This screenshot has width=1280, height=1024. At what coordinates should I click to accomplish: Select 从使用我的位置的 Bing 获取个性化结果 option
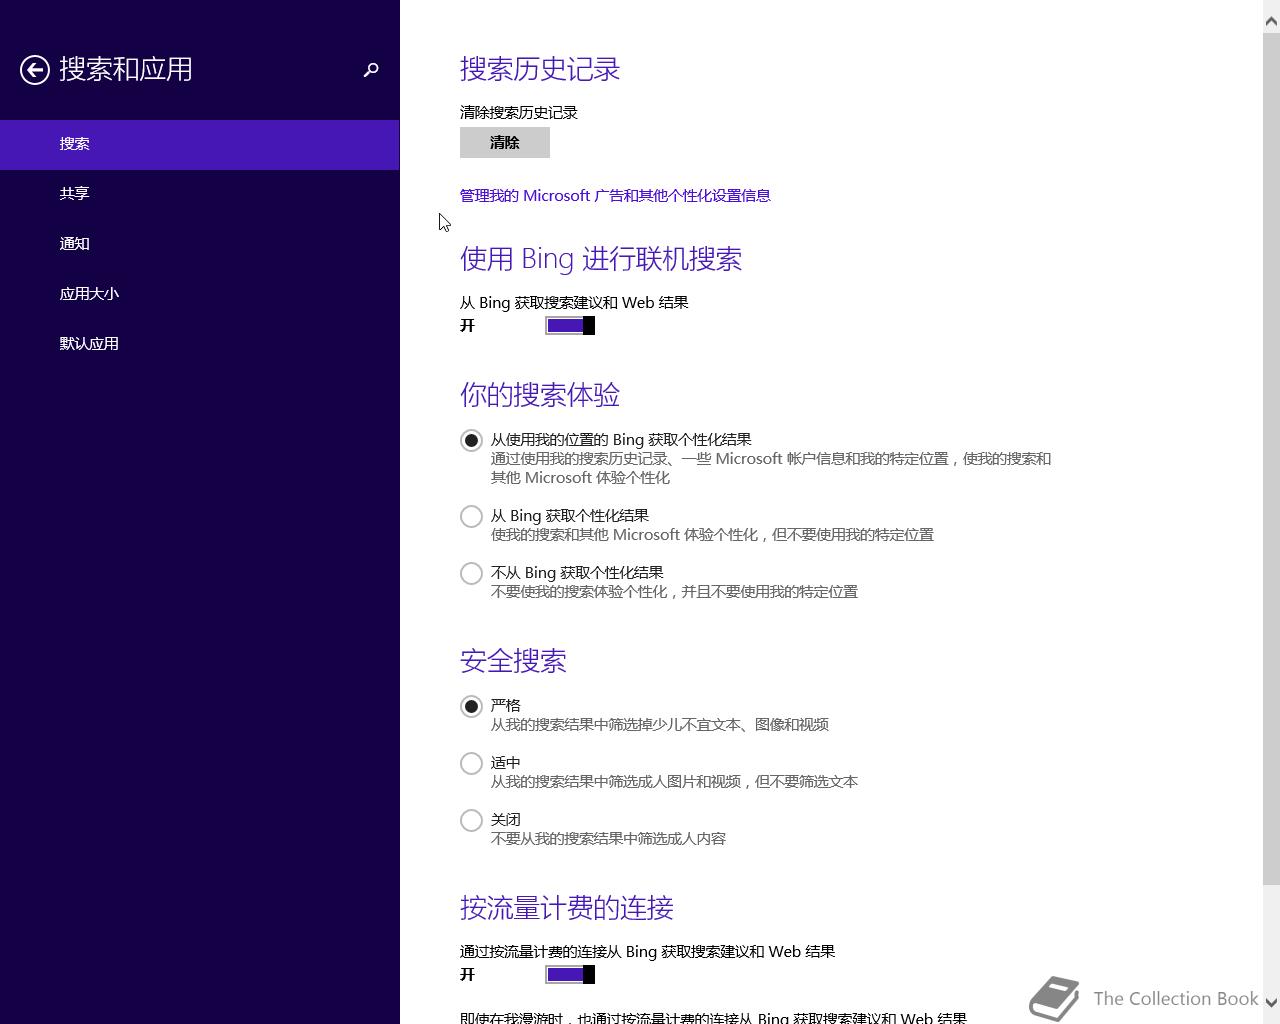(x=471, y=441)
